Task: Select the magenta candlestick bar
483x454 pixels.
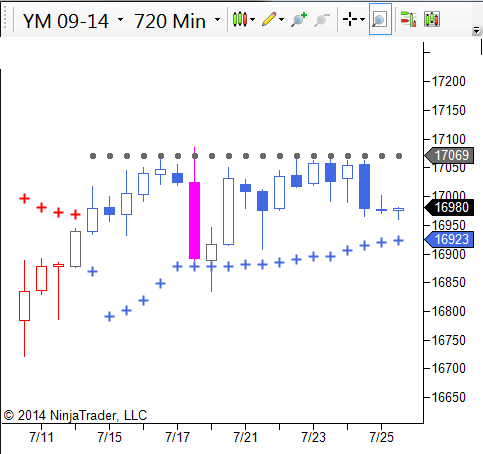Action: [x=195, y=220]
